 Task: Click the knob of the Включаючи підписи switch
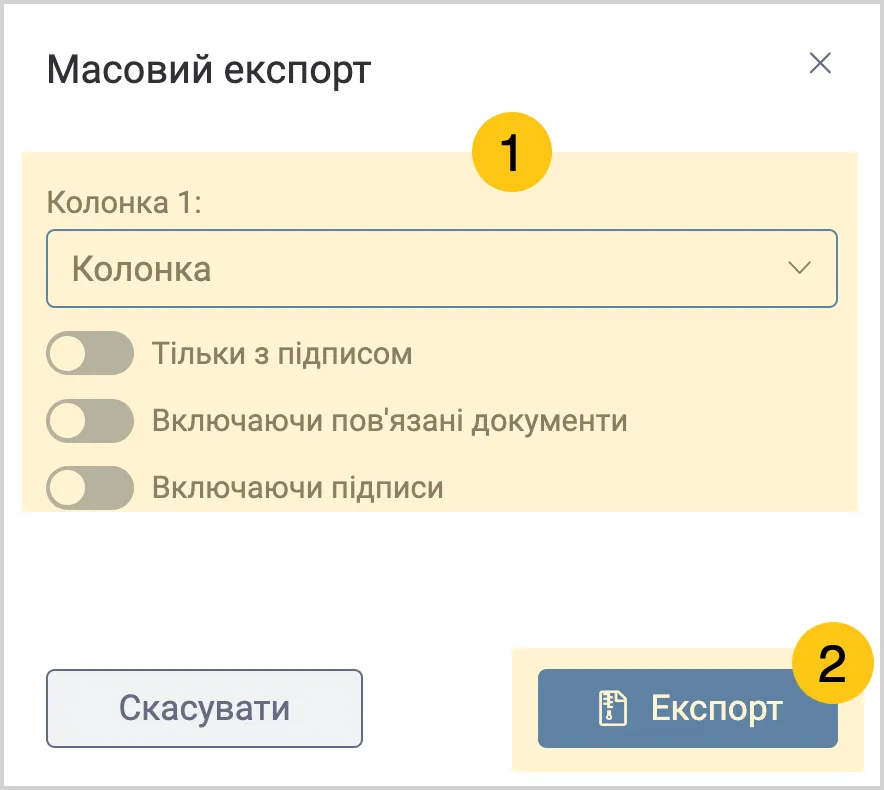pyautogui.click(x=68, y=488)
